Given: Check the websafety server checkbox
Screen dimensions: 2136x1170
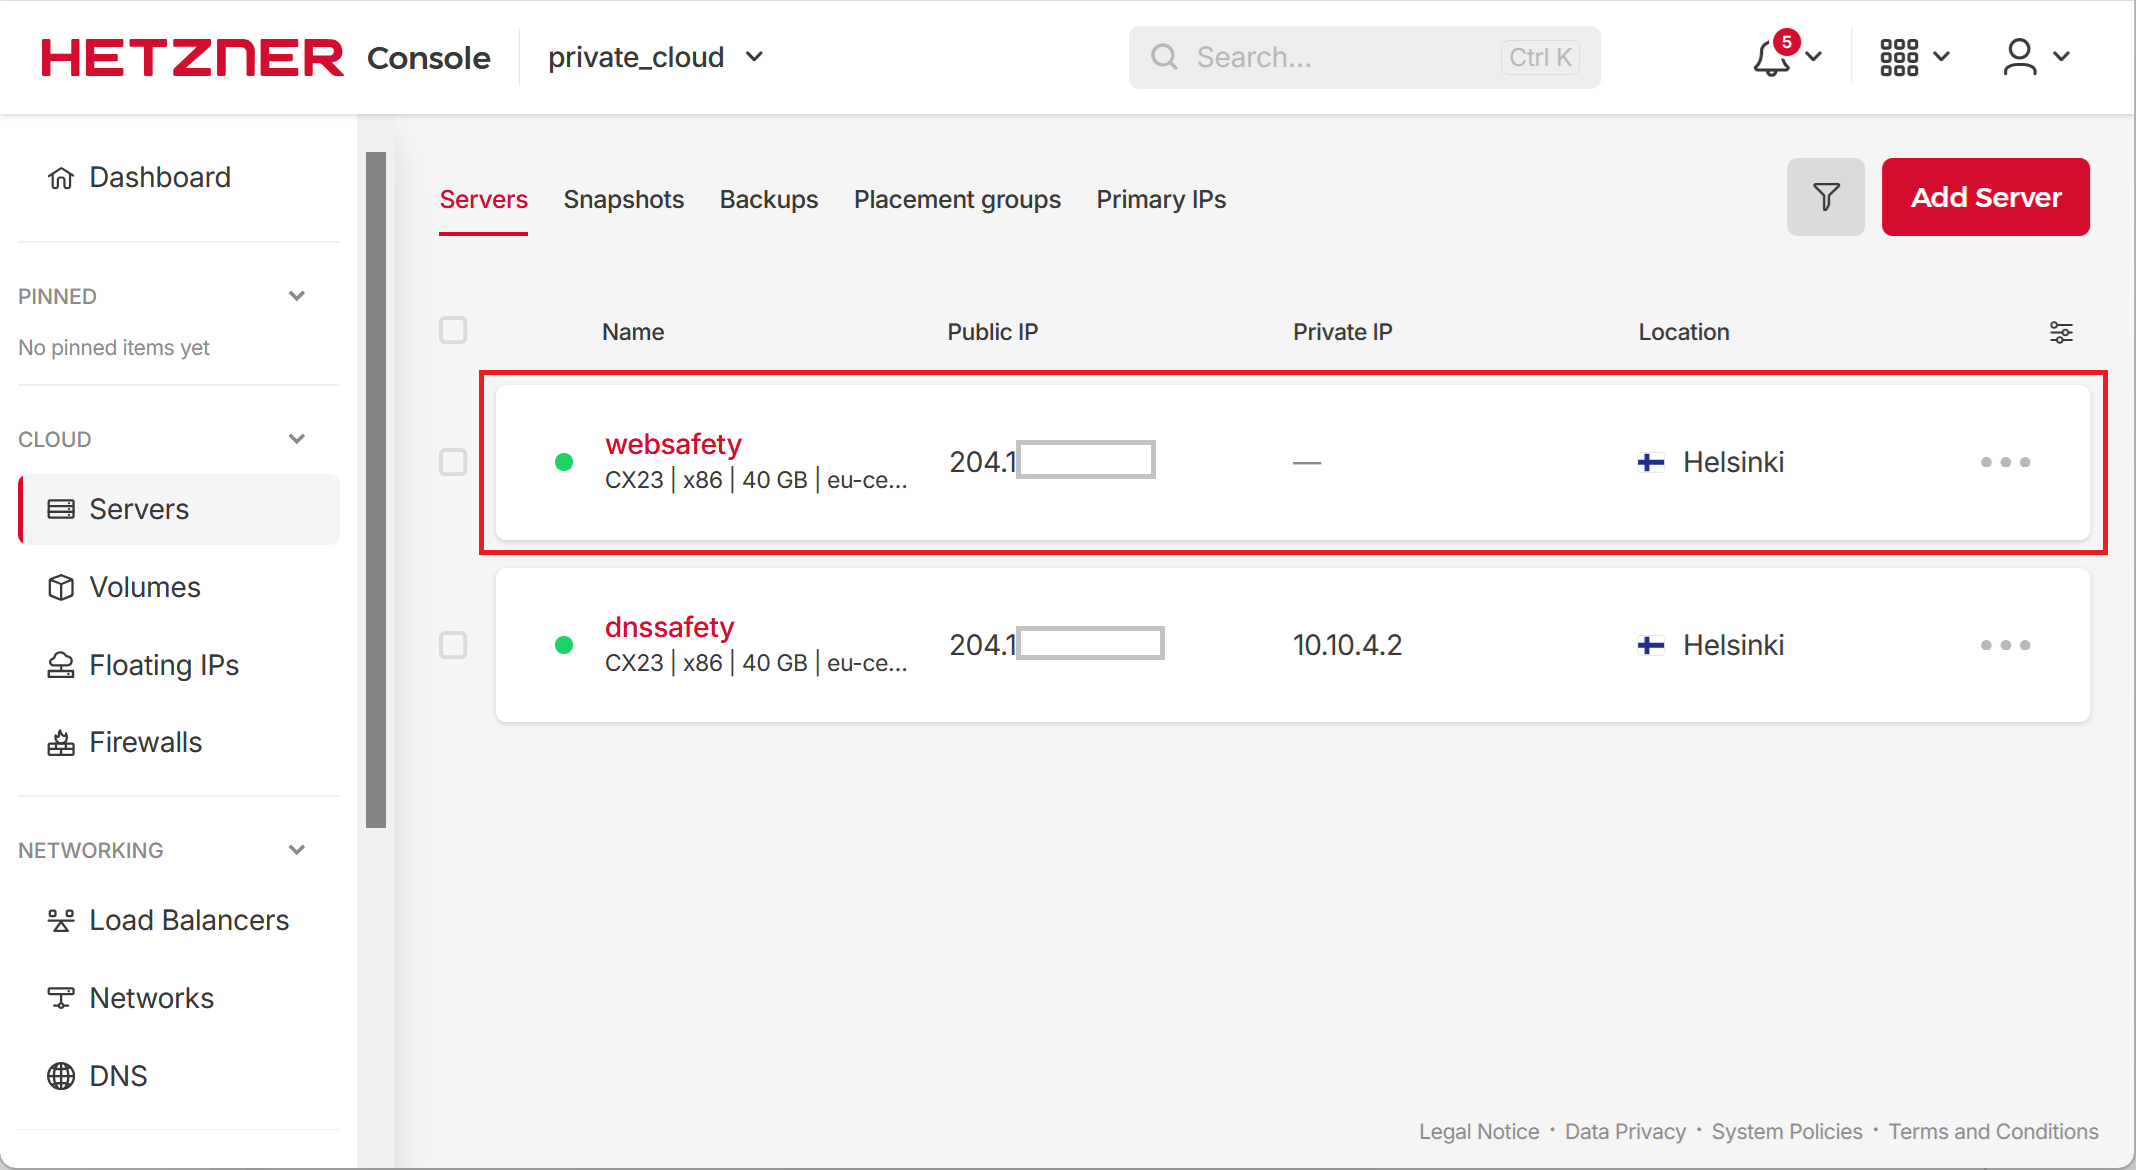Looking at the screenshot, I should click(453, 462).
